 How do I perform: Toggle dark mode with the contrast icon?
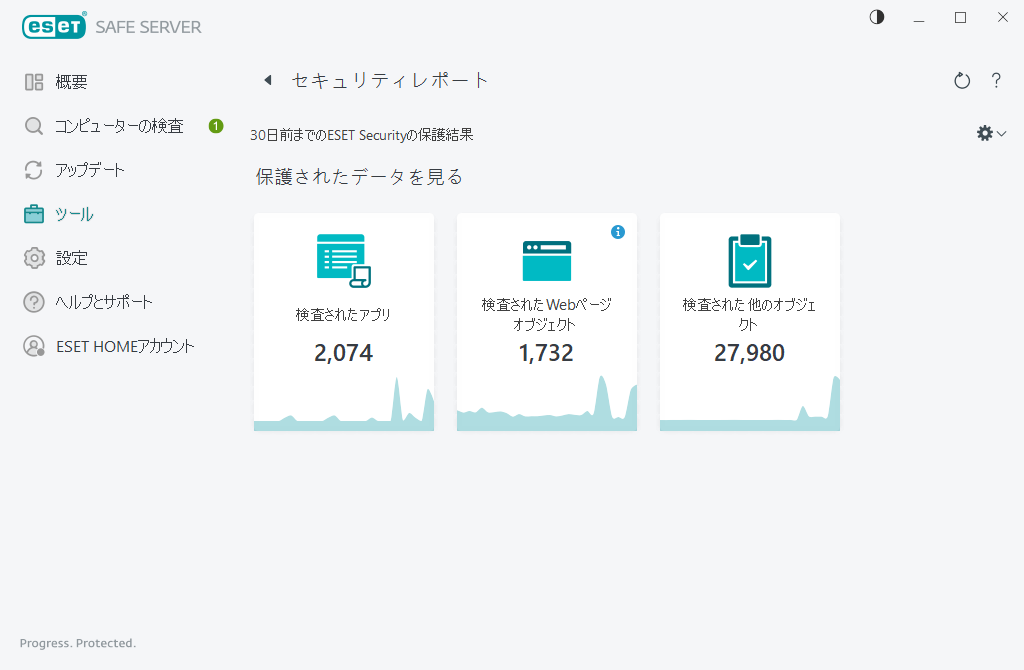tap(876, 17)
